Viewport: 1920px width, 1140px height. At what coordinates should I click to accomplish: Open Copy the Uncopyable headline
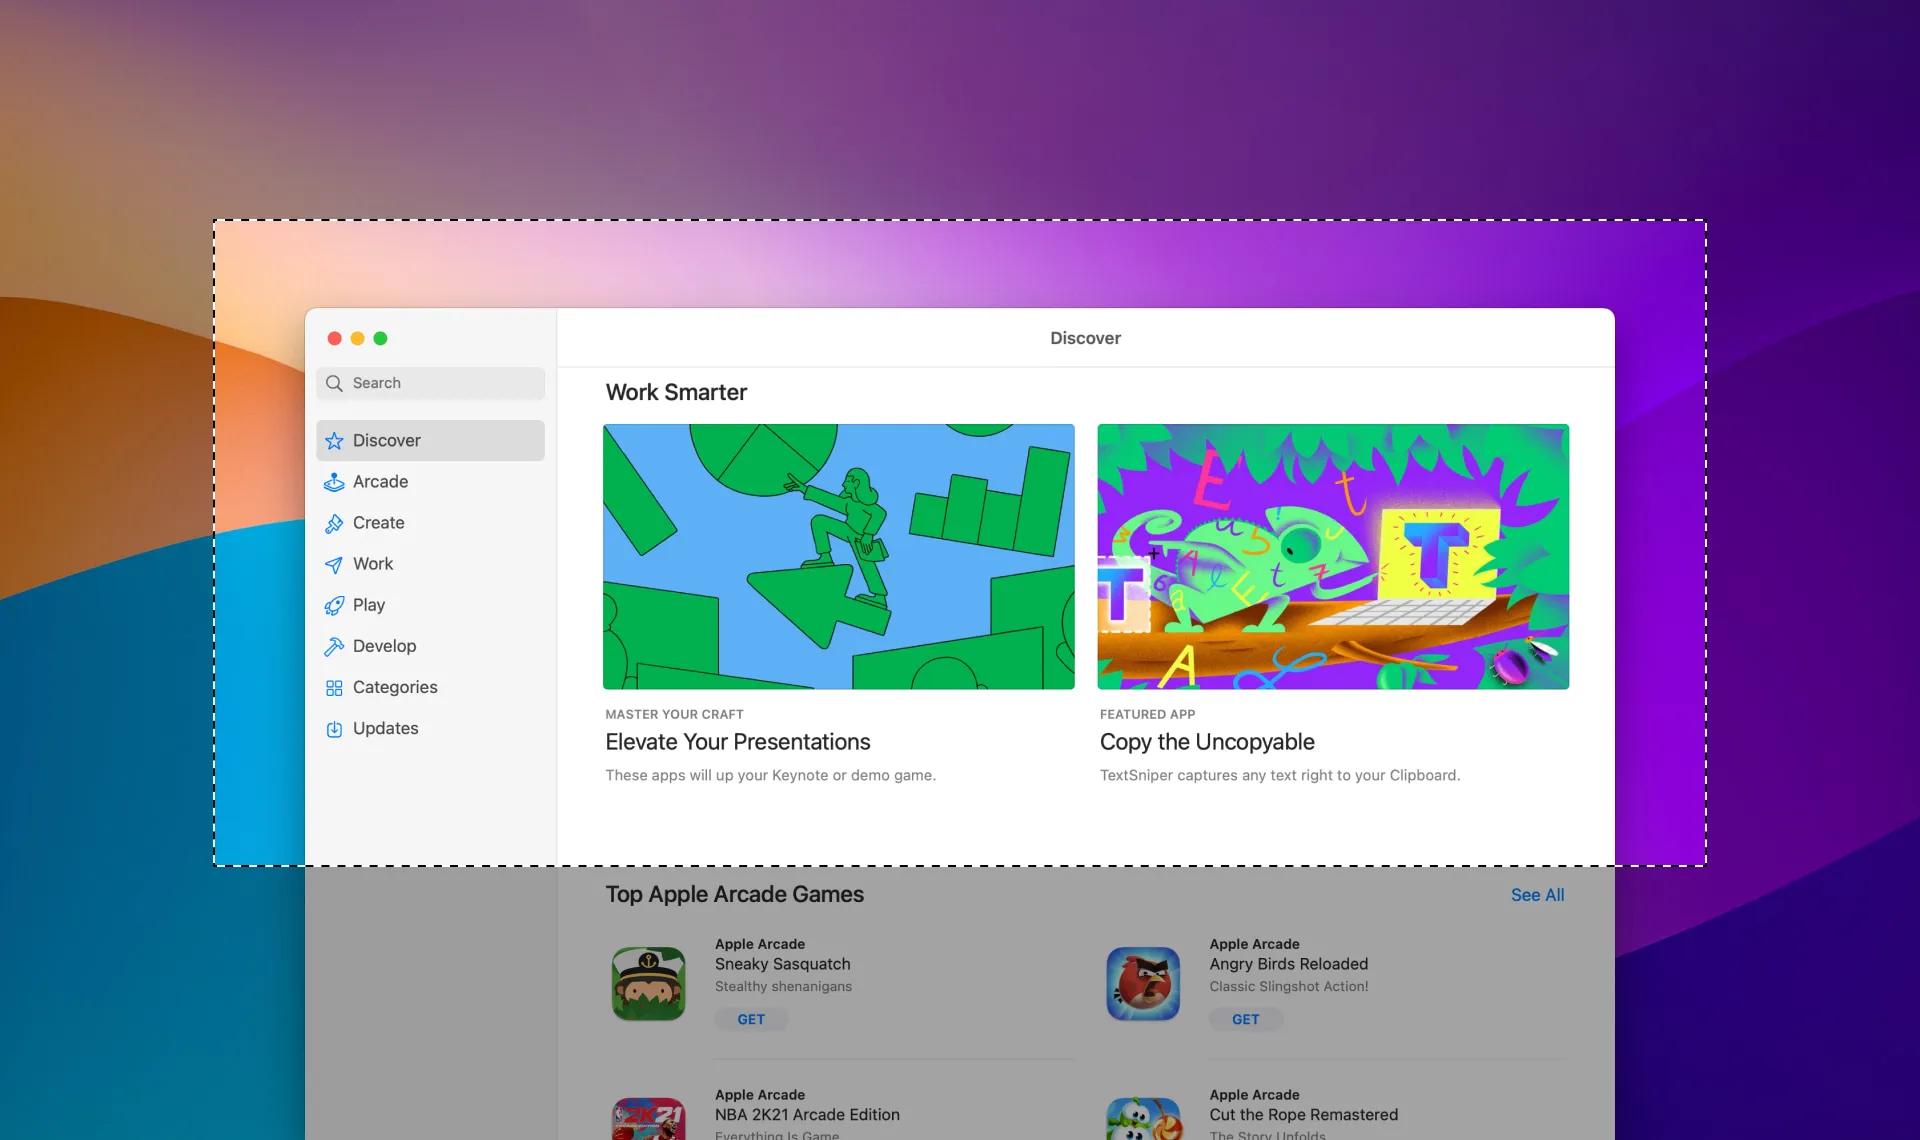tap(1207, 742)
